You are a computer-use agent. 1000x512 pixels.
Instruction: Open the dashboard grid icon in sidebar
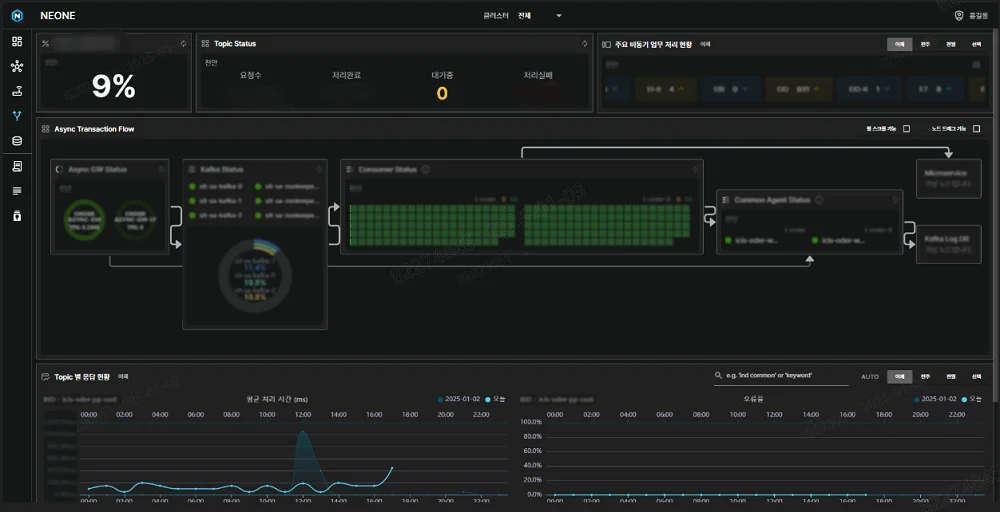16,42
